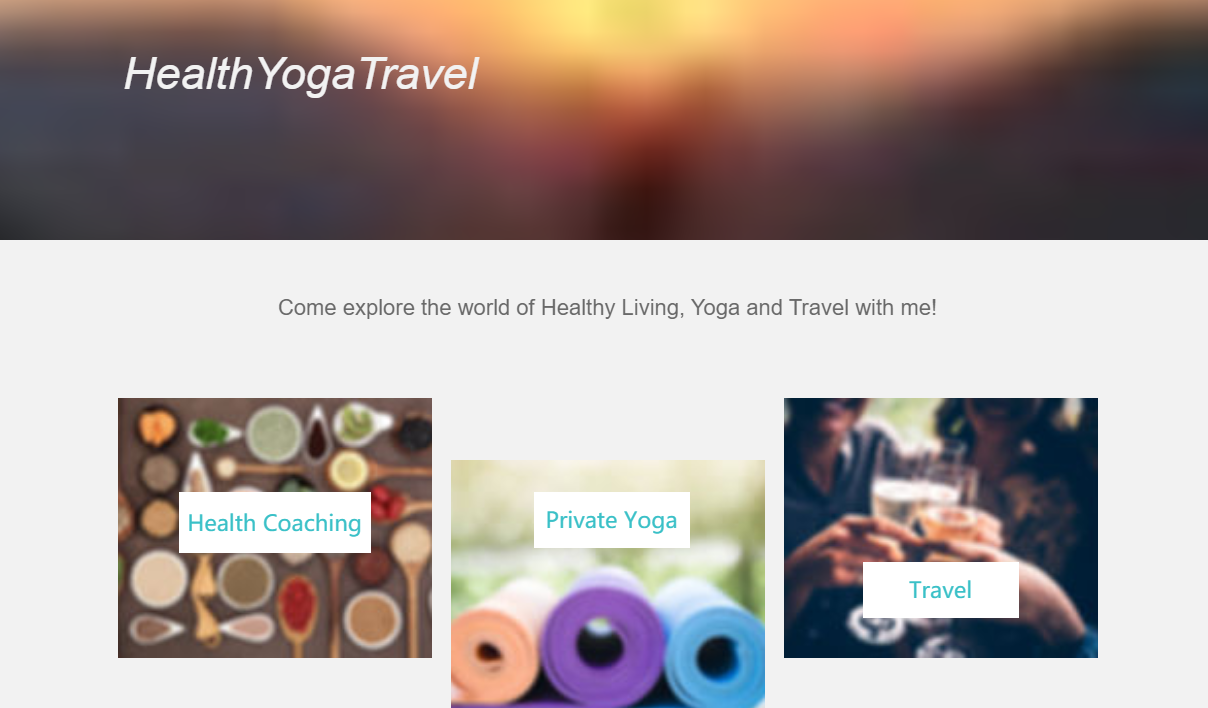Open the Travel link
The width and height of the screenshot is (1208, 708).
pos(941,590)
